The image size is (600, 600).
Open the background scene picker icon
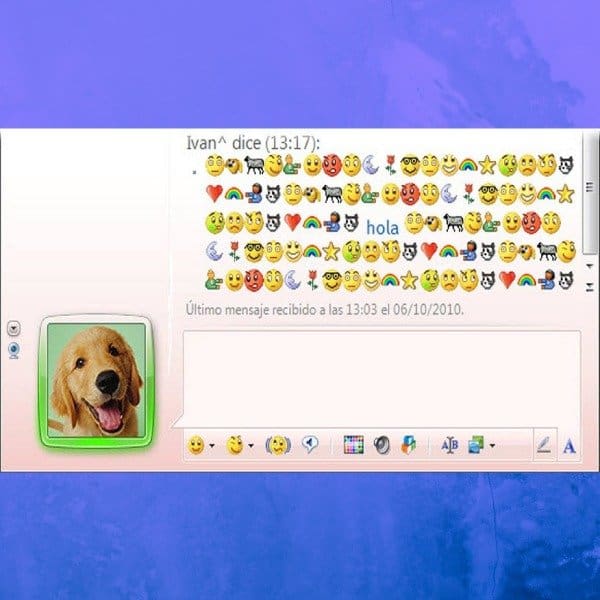pos(476,445)
